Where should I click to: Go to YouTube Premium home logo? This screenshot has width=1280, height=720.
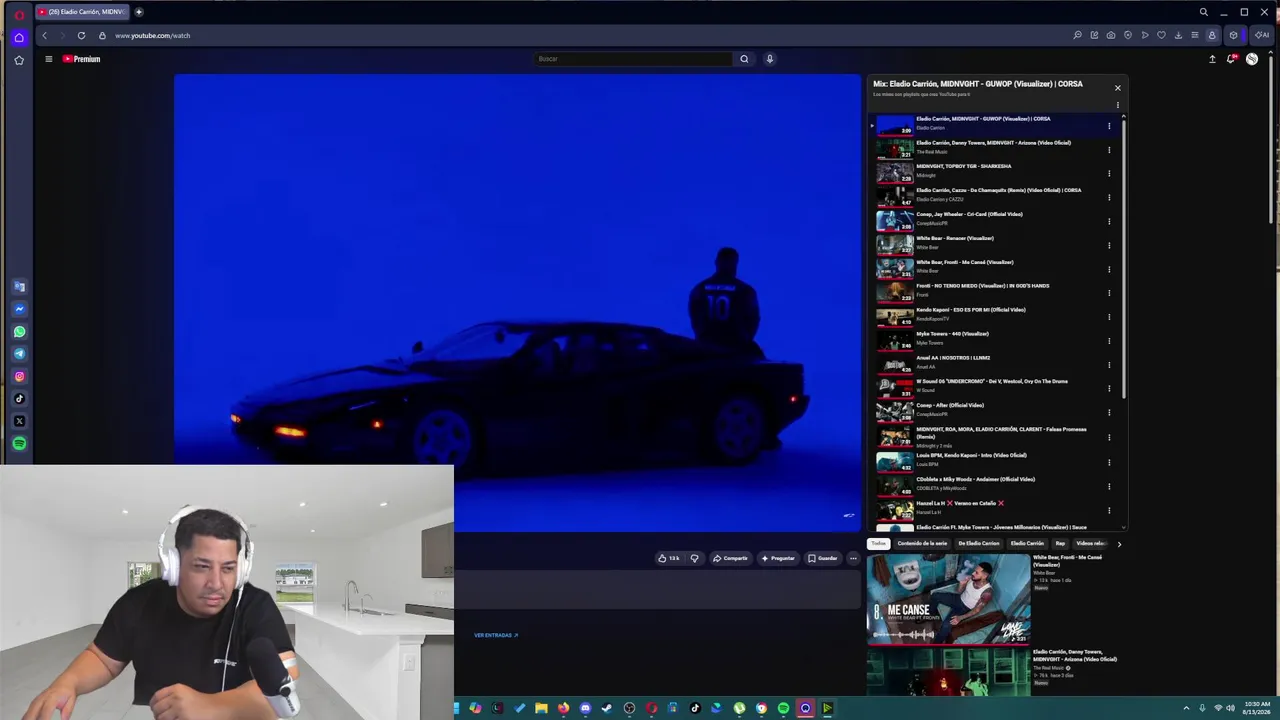[x=82, y=59]
